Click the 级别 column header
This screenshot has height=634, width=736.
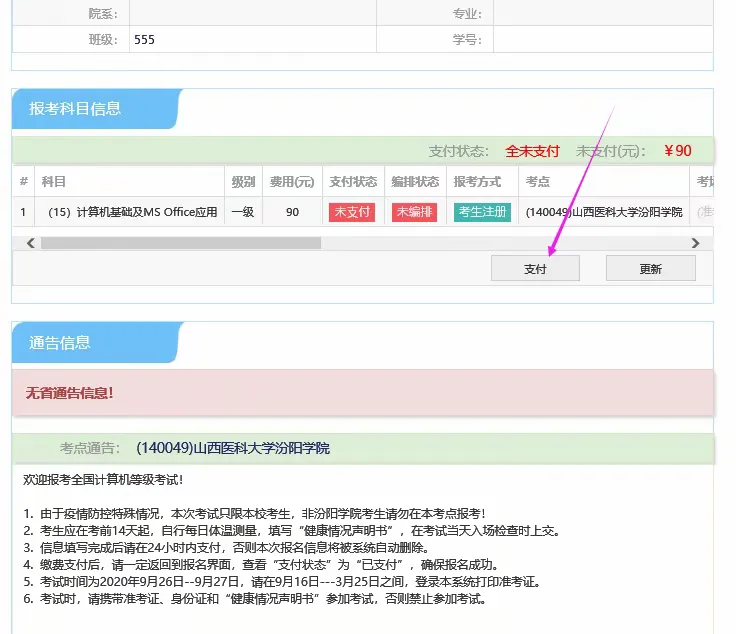(x=243, y=182)
